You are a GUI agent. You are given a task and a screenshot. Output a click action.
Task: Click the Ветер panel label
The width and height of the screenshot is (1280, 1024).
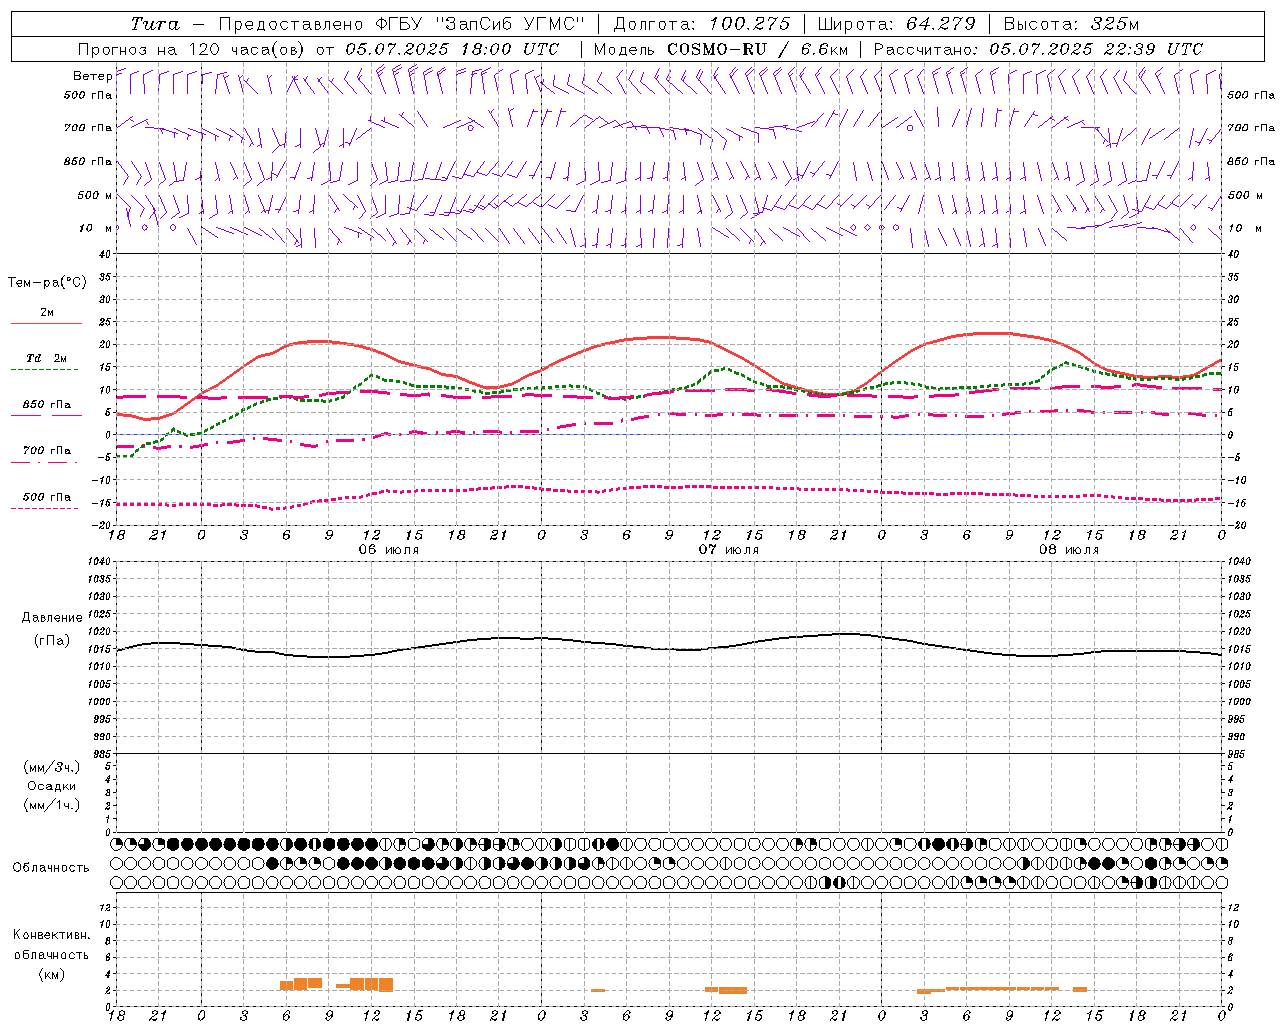point(92,76)
